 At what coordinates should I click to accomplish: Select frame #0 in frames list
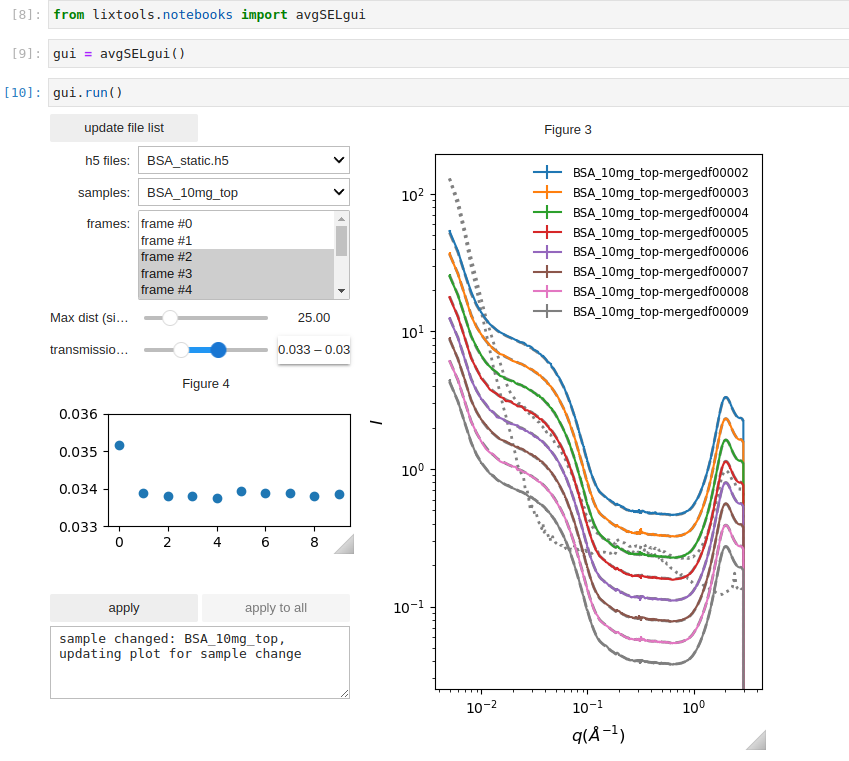pos(237,224)
